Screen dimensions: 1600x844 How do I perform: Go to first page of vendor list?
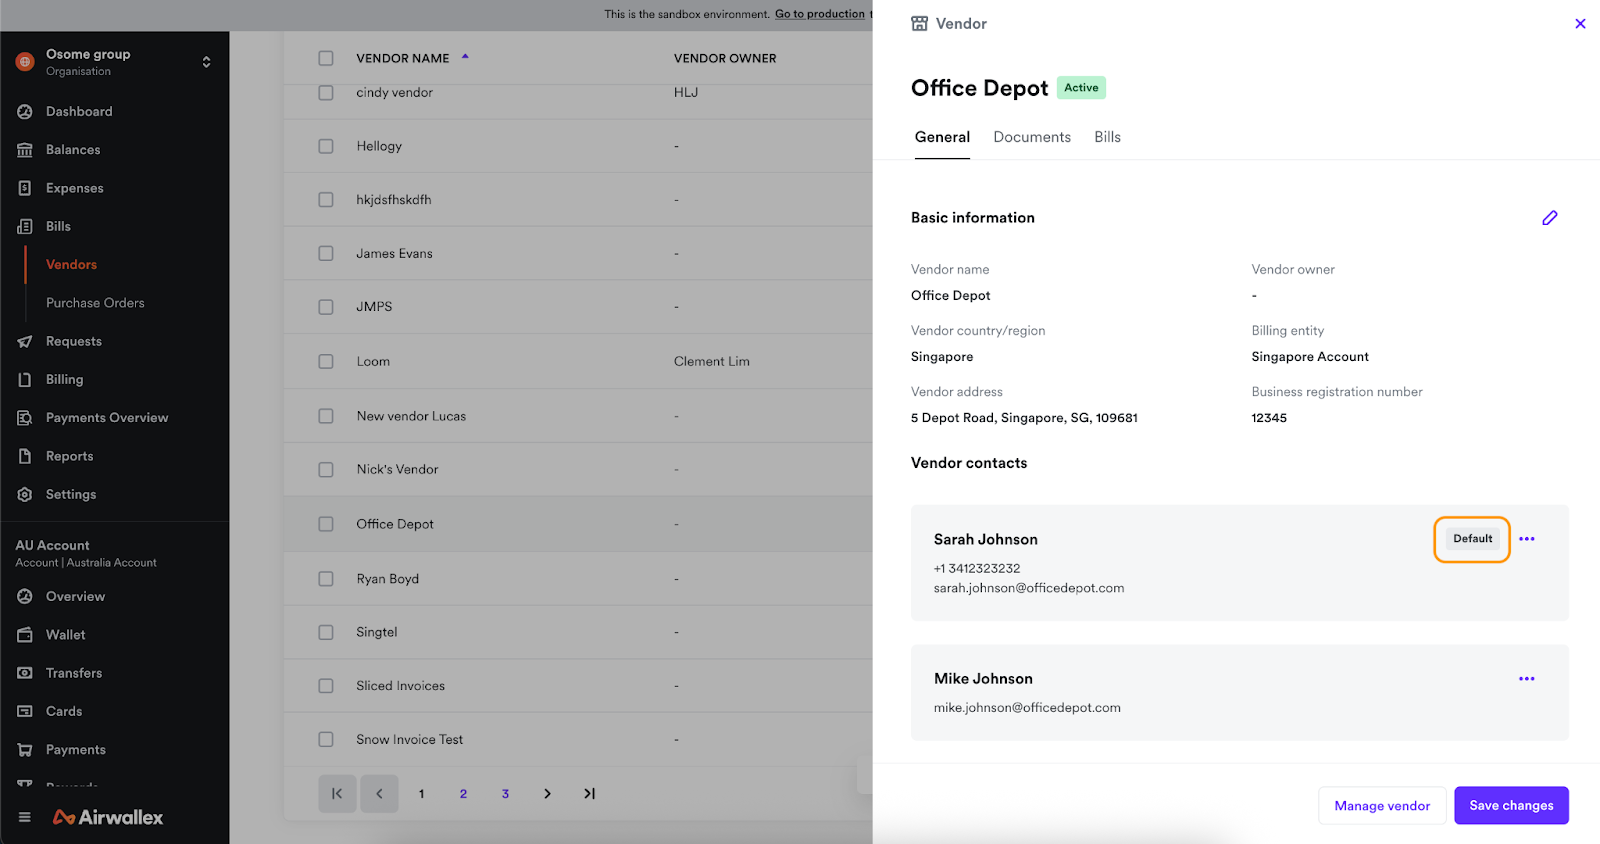(337, 794)
